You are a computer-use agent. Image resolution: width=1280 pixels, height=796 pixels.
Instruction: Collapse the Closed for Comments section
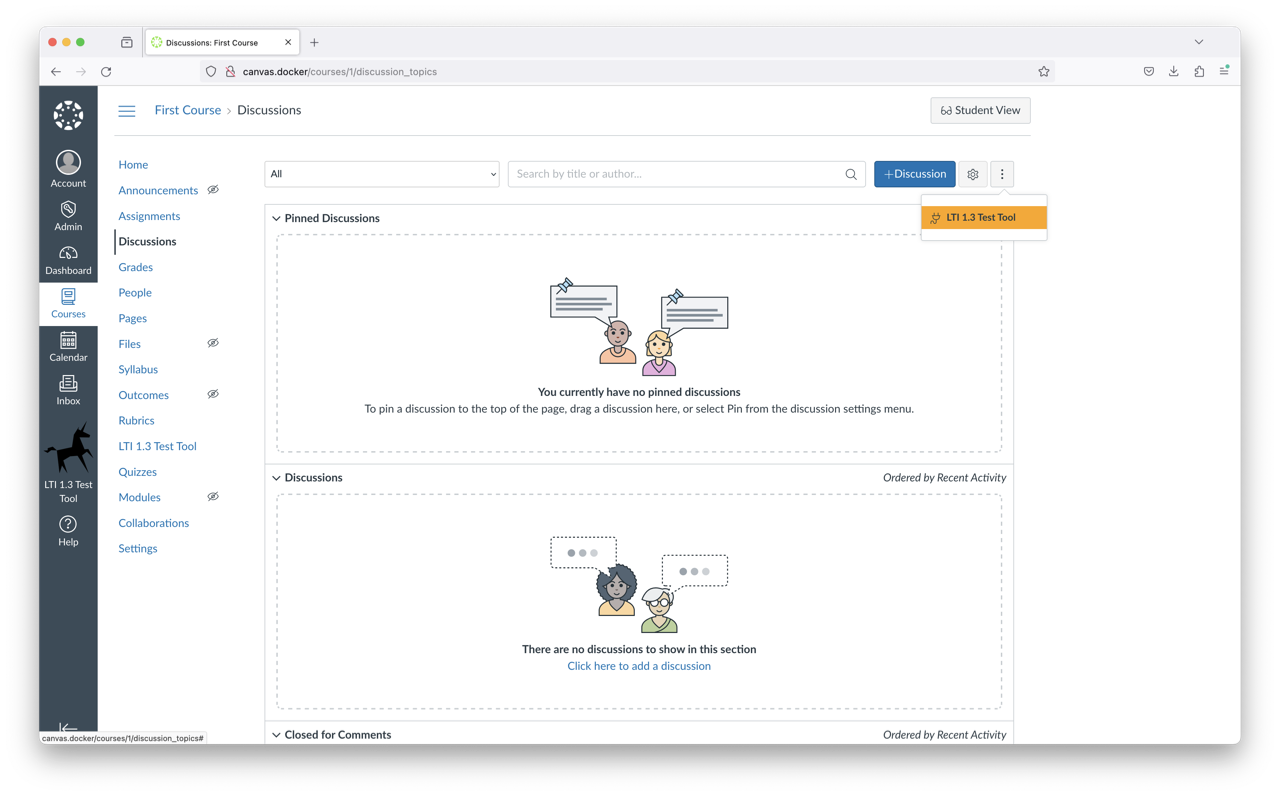(277, 735)
